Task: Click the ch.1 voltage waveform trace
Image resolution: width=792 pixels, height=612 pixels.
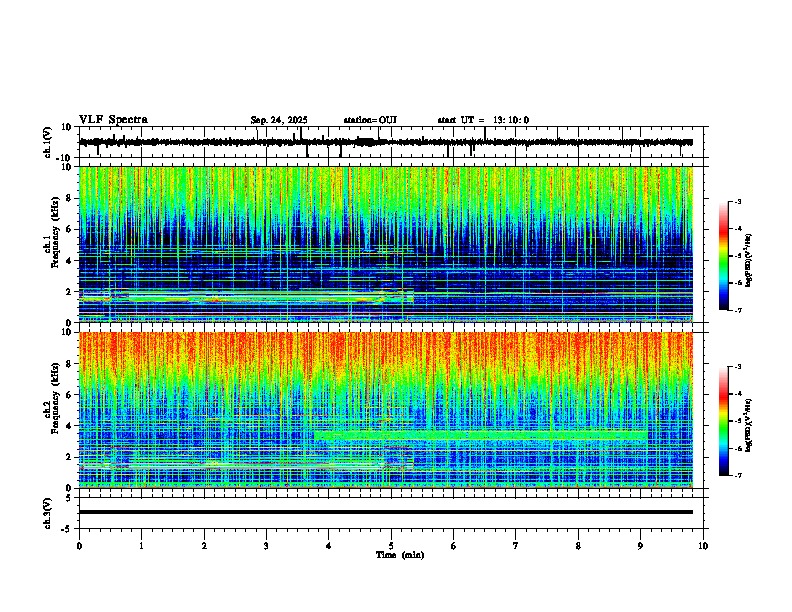Action: click(x=386, y=142)
